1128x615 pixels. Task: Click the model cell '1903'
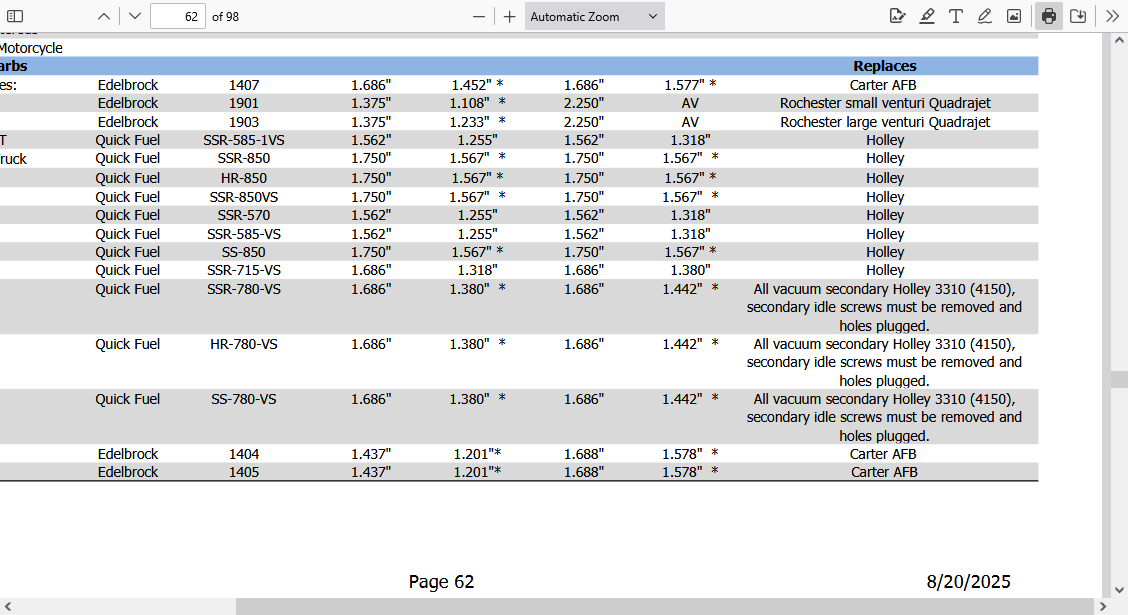(x=244, y=122)
